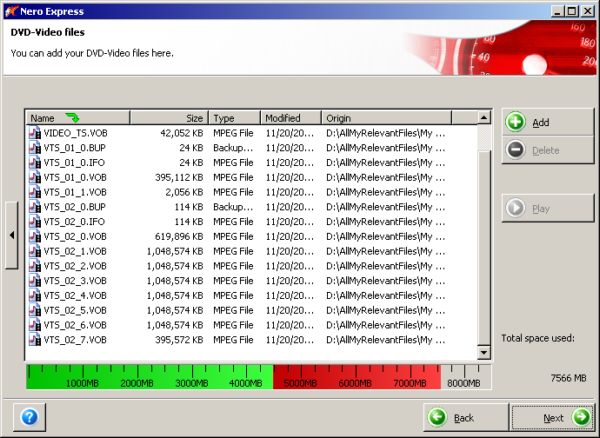Image resolution: width=600 pixels, height=438 pixels.
Task: Sort list by Origin column header
Action: pyautogui.click(x=386, y=118)
